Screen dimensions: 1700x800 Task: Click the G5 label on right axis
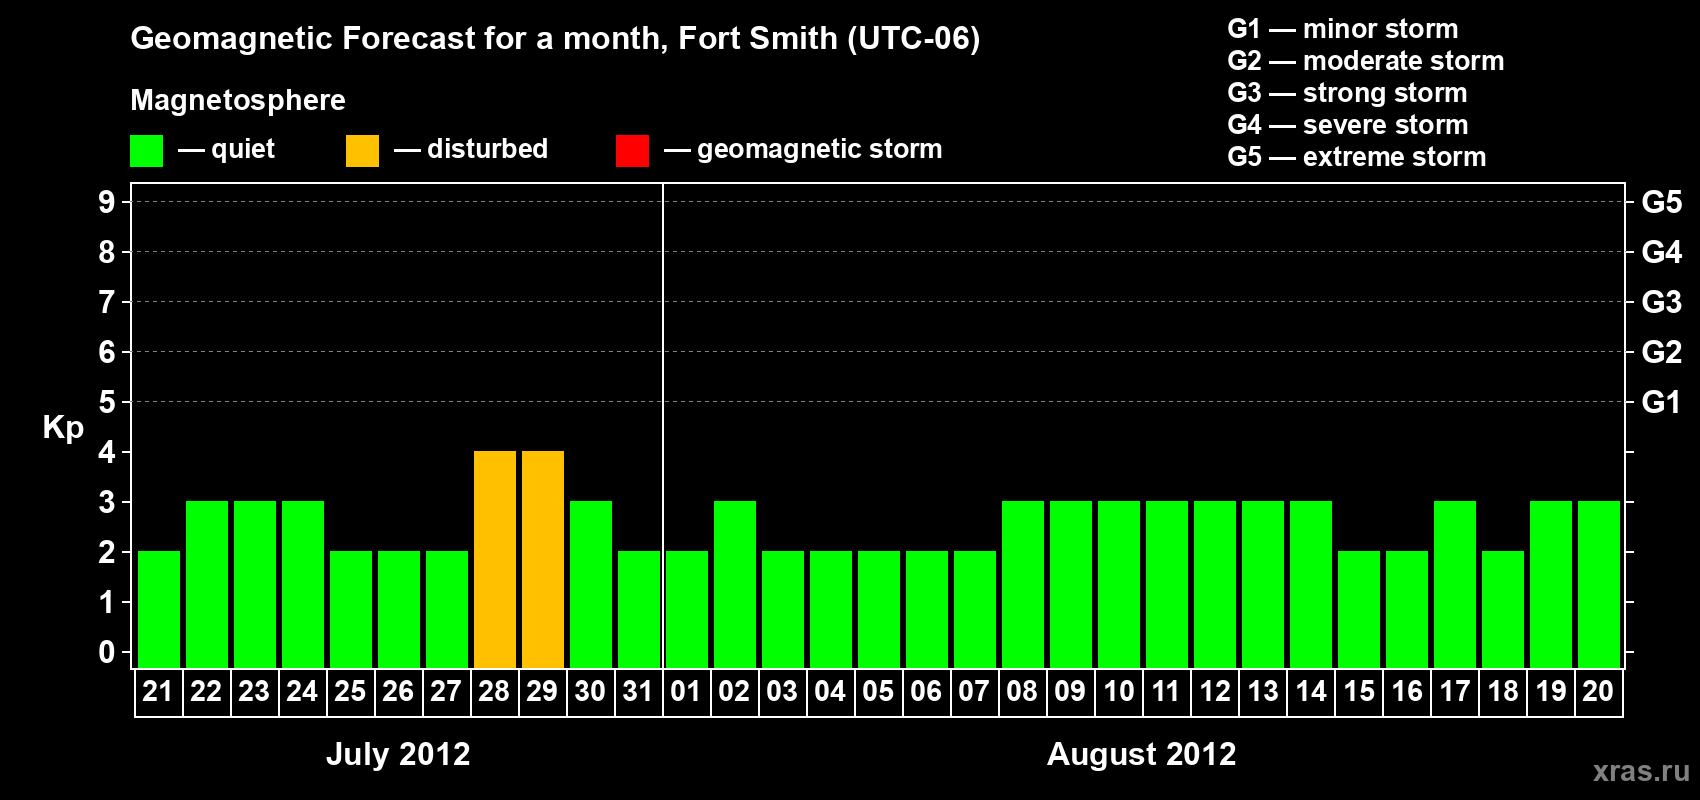click(x=1662, y=202)
